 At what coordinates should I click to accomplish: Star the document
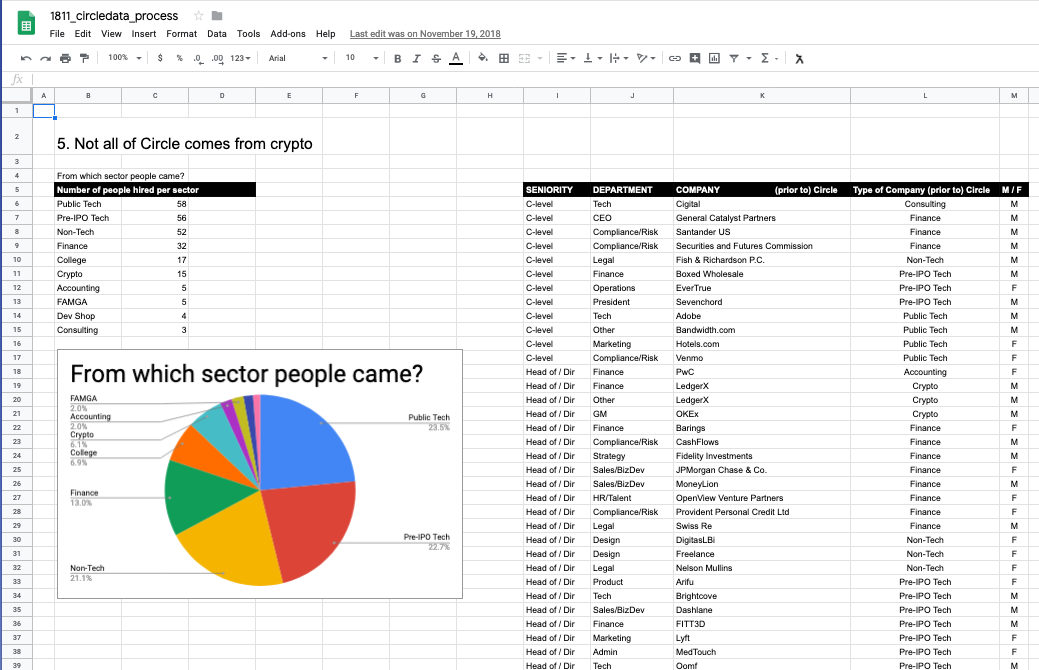pos(198,15)
